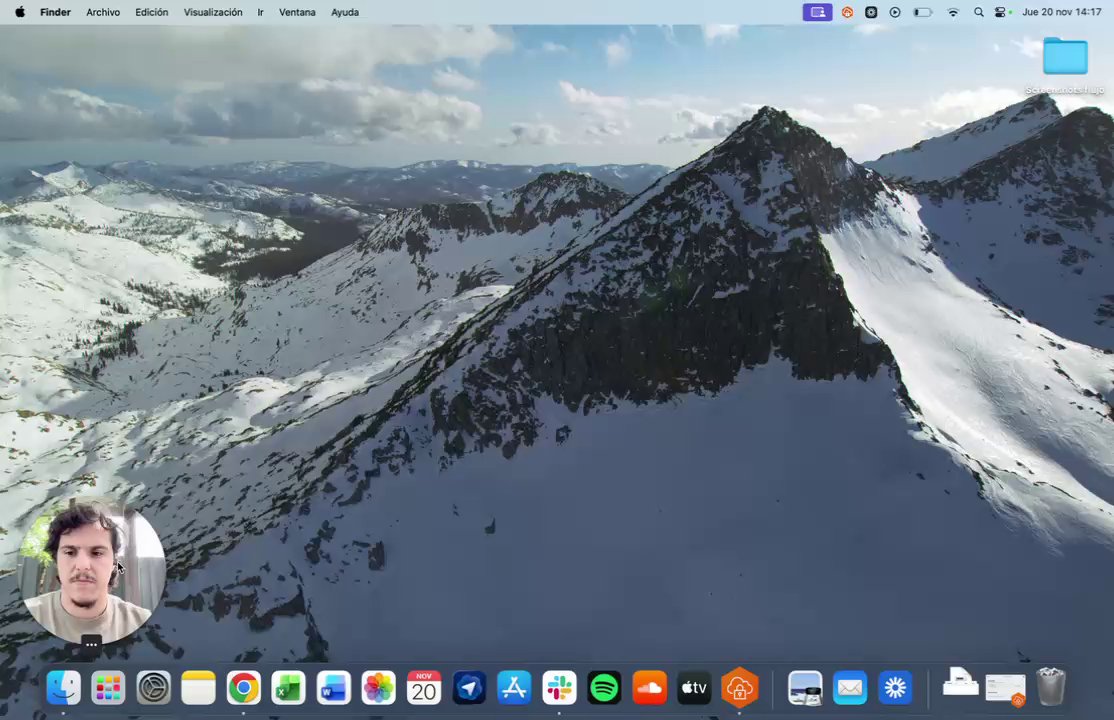Open Slack from the Dock
The width and height of the screenshot is (1114, 720).
[x=559, y=688]
